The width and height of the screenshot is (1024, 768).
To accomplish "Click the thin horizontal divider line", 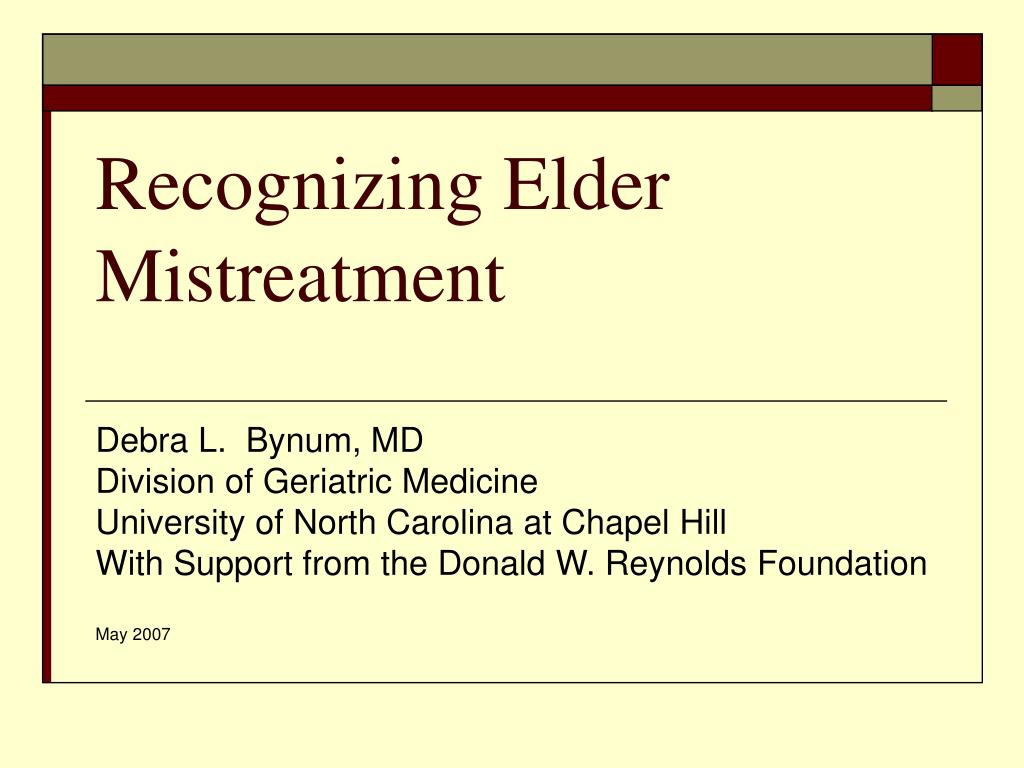I will tap(516, 401).
